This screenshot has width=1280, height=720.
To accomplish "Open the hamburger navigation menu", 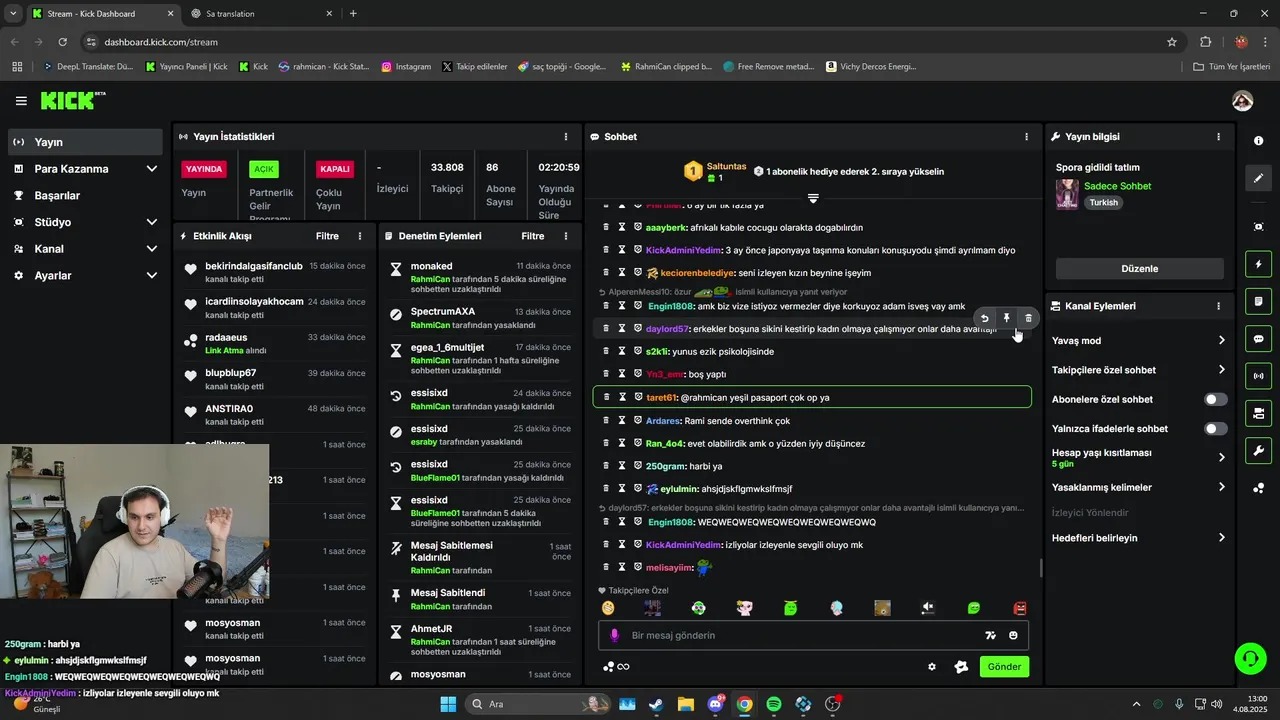I will 21,101.
